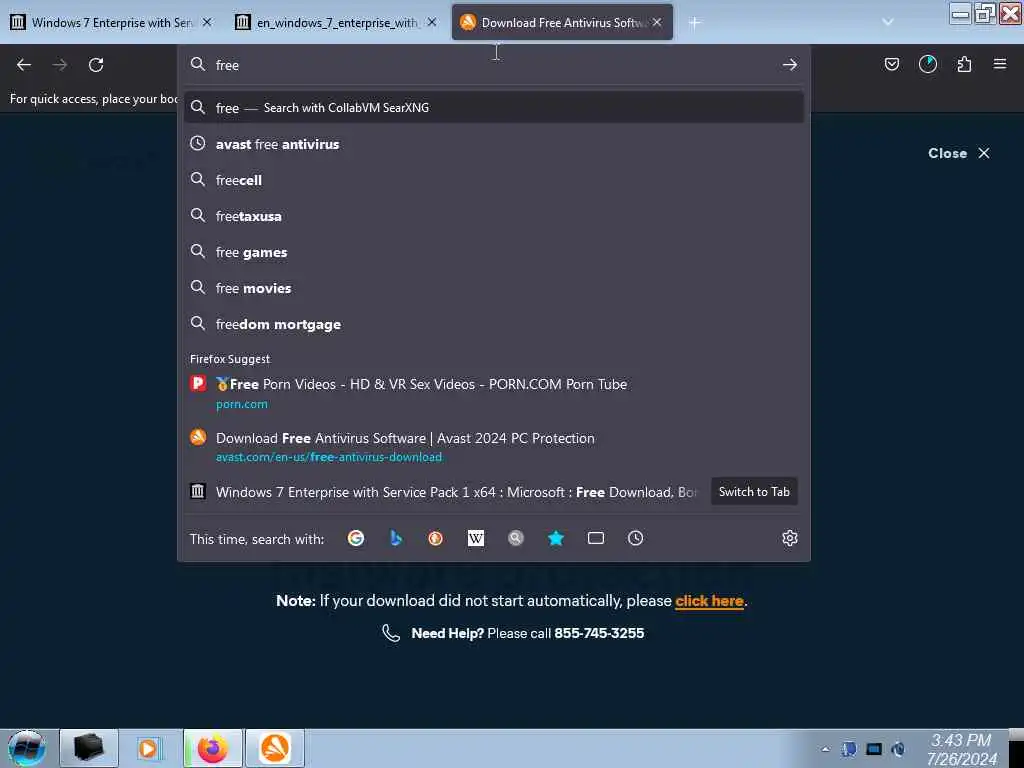
Task: Search this time with Bing
Action: point(396,538)
